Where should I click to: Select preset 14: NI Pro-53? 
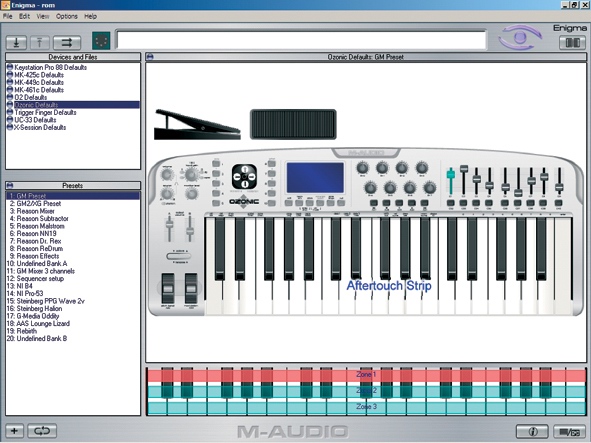click(25, 294)
